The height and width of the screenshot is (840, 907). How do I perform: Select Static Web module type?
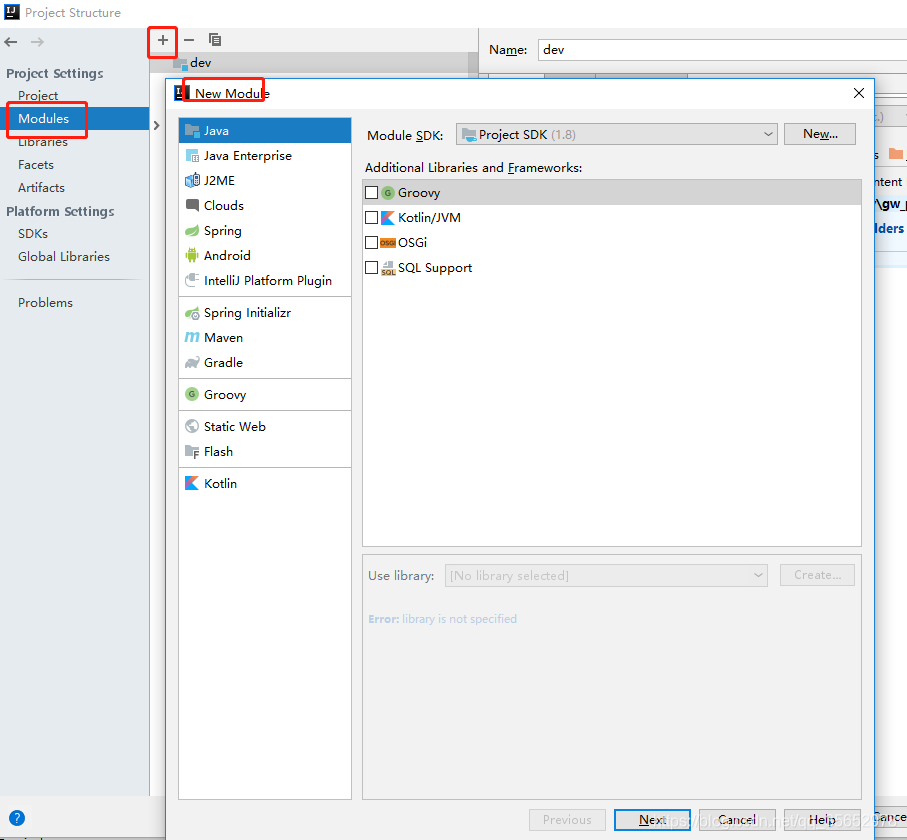[265, 426]
